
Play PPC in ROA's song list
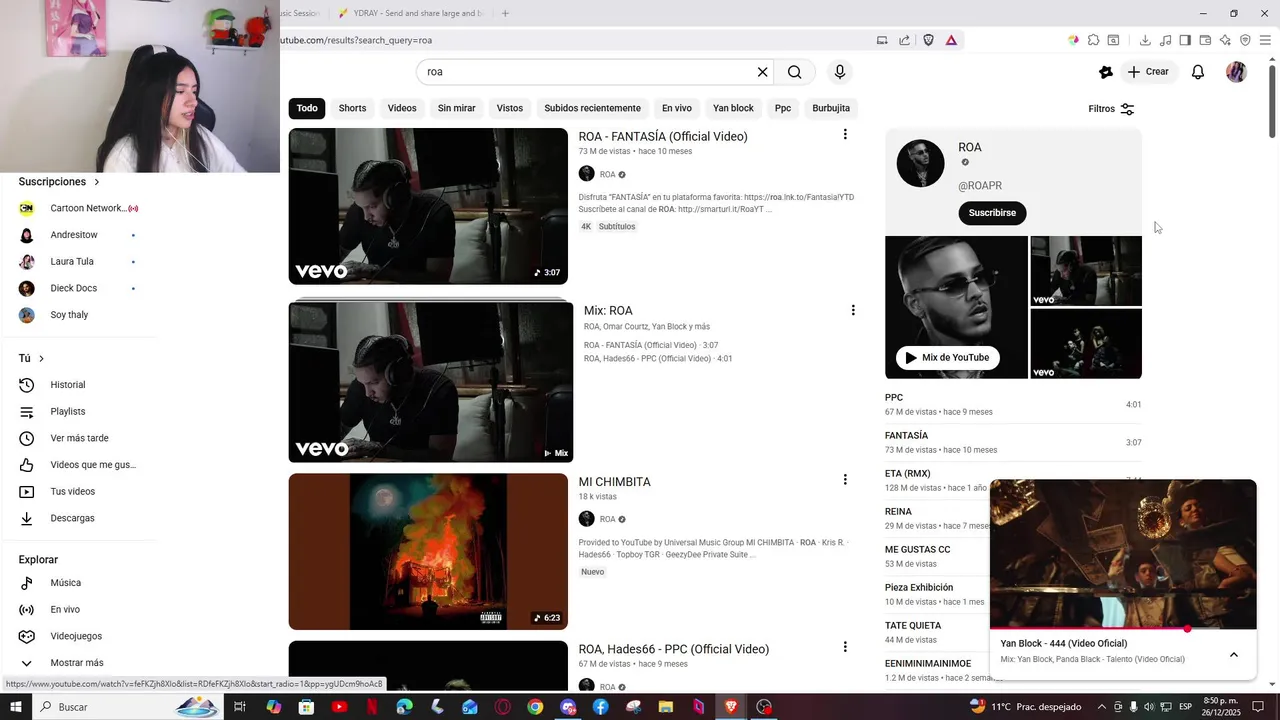pos(1013,404)
